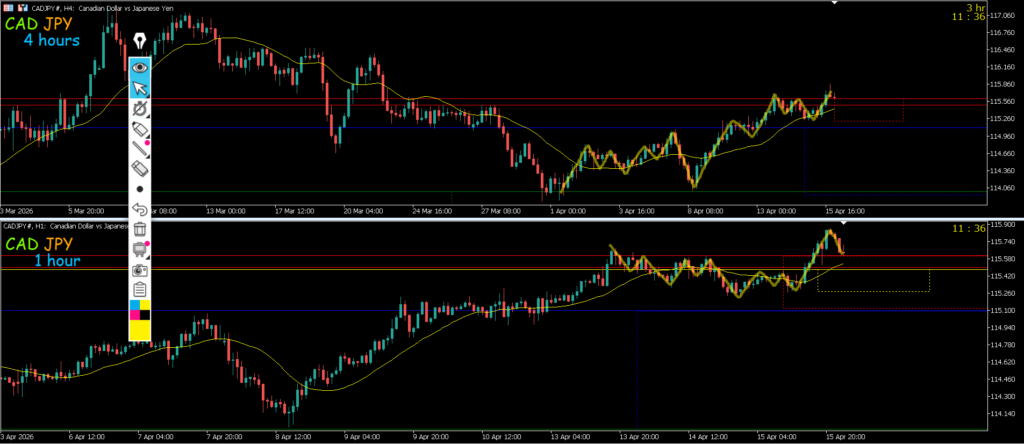1024x444 pixels.
Task: Pick the yellow swatch in the color palette
Action: tap(140, 328)
